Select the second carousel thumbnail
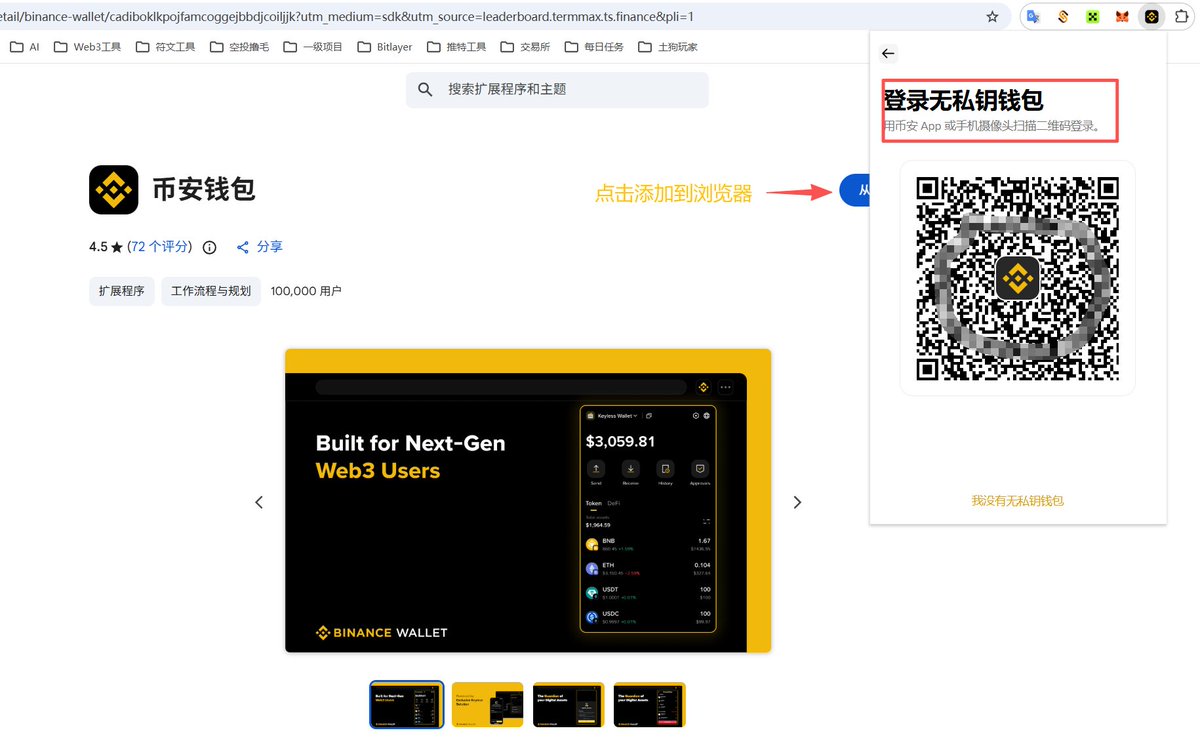This screenshot has width=1200, height=741. (x=488, y=705)
